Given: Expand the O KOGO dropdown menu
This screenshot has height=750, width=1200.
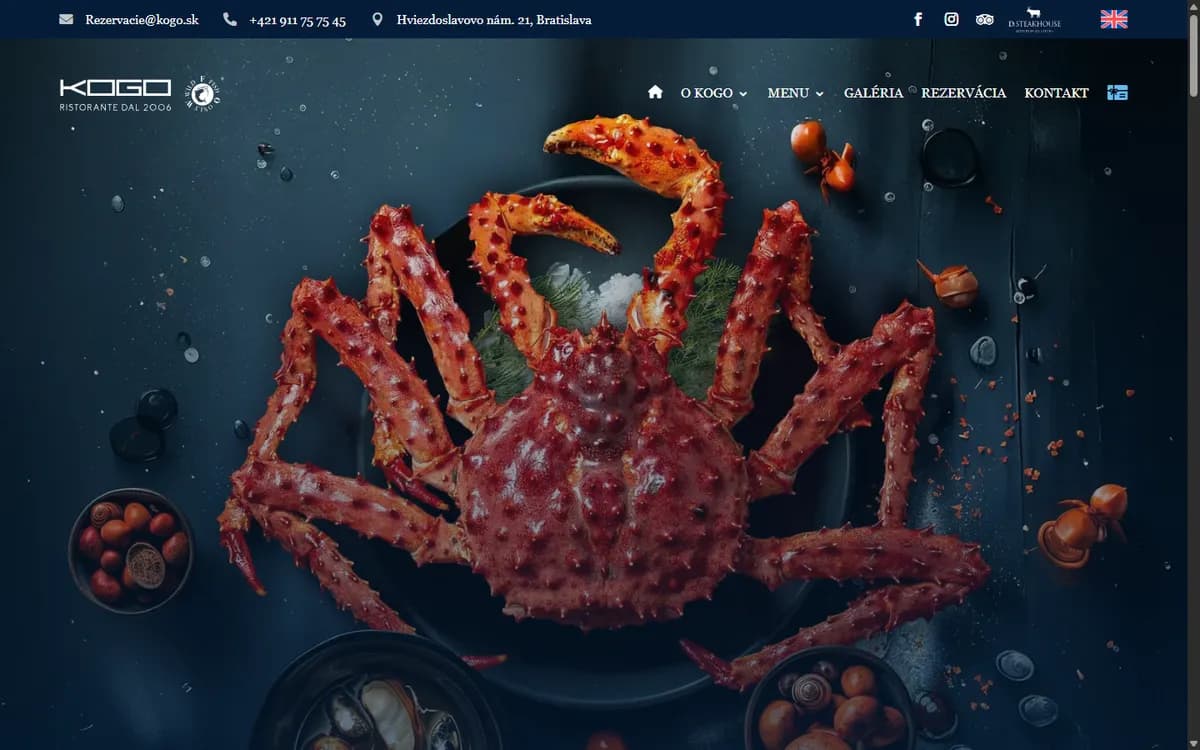Looking at the screenshot, I should point(713,93).
